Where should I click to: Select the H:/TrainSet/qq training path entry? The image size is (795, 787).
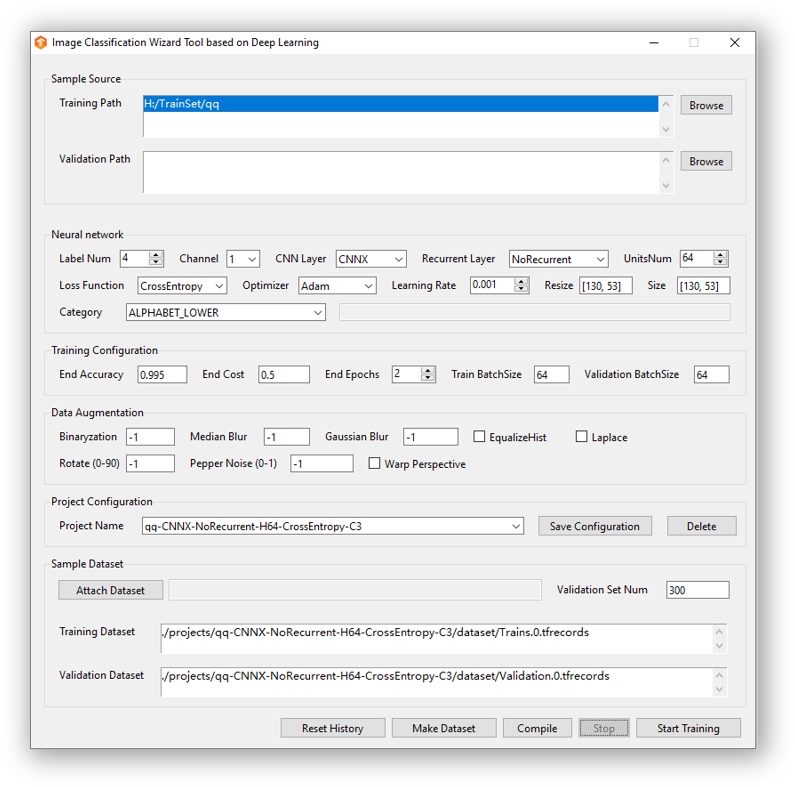coord(401,104)
